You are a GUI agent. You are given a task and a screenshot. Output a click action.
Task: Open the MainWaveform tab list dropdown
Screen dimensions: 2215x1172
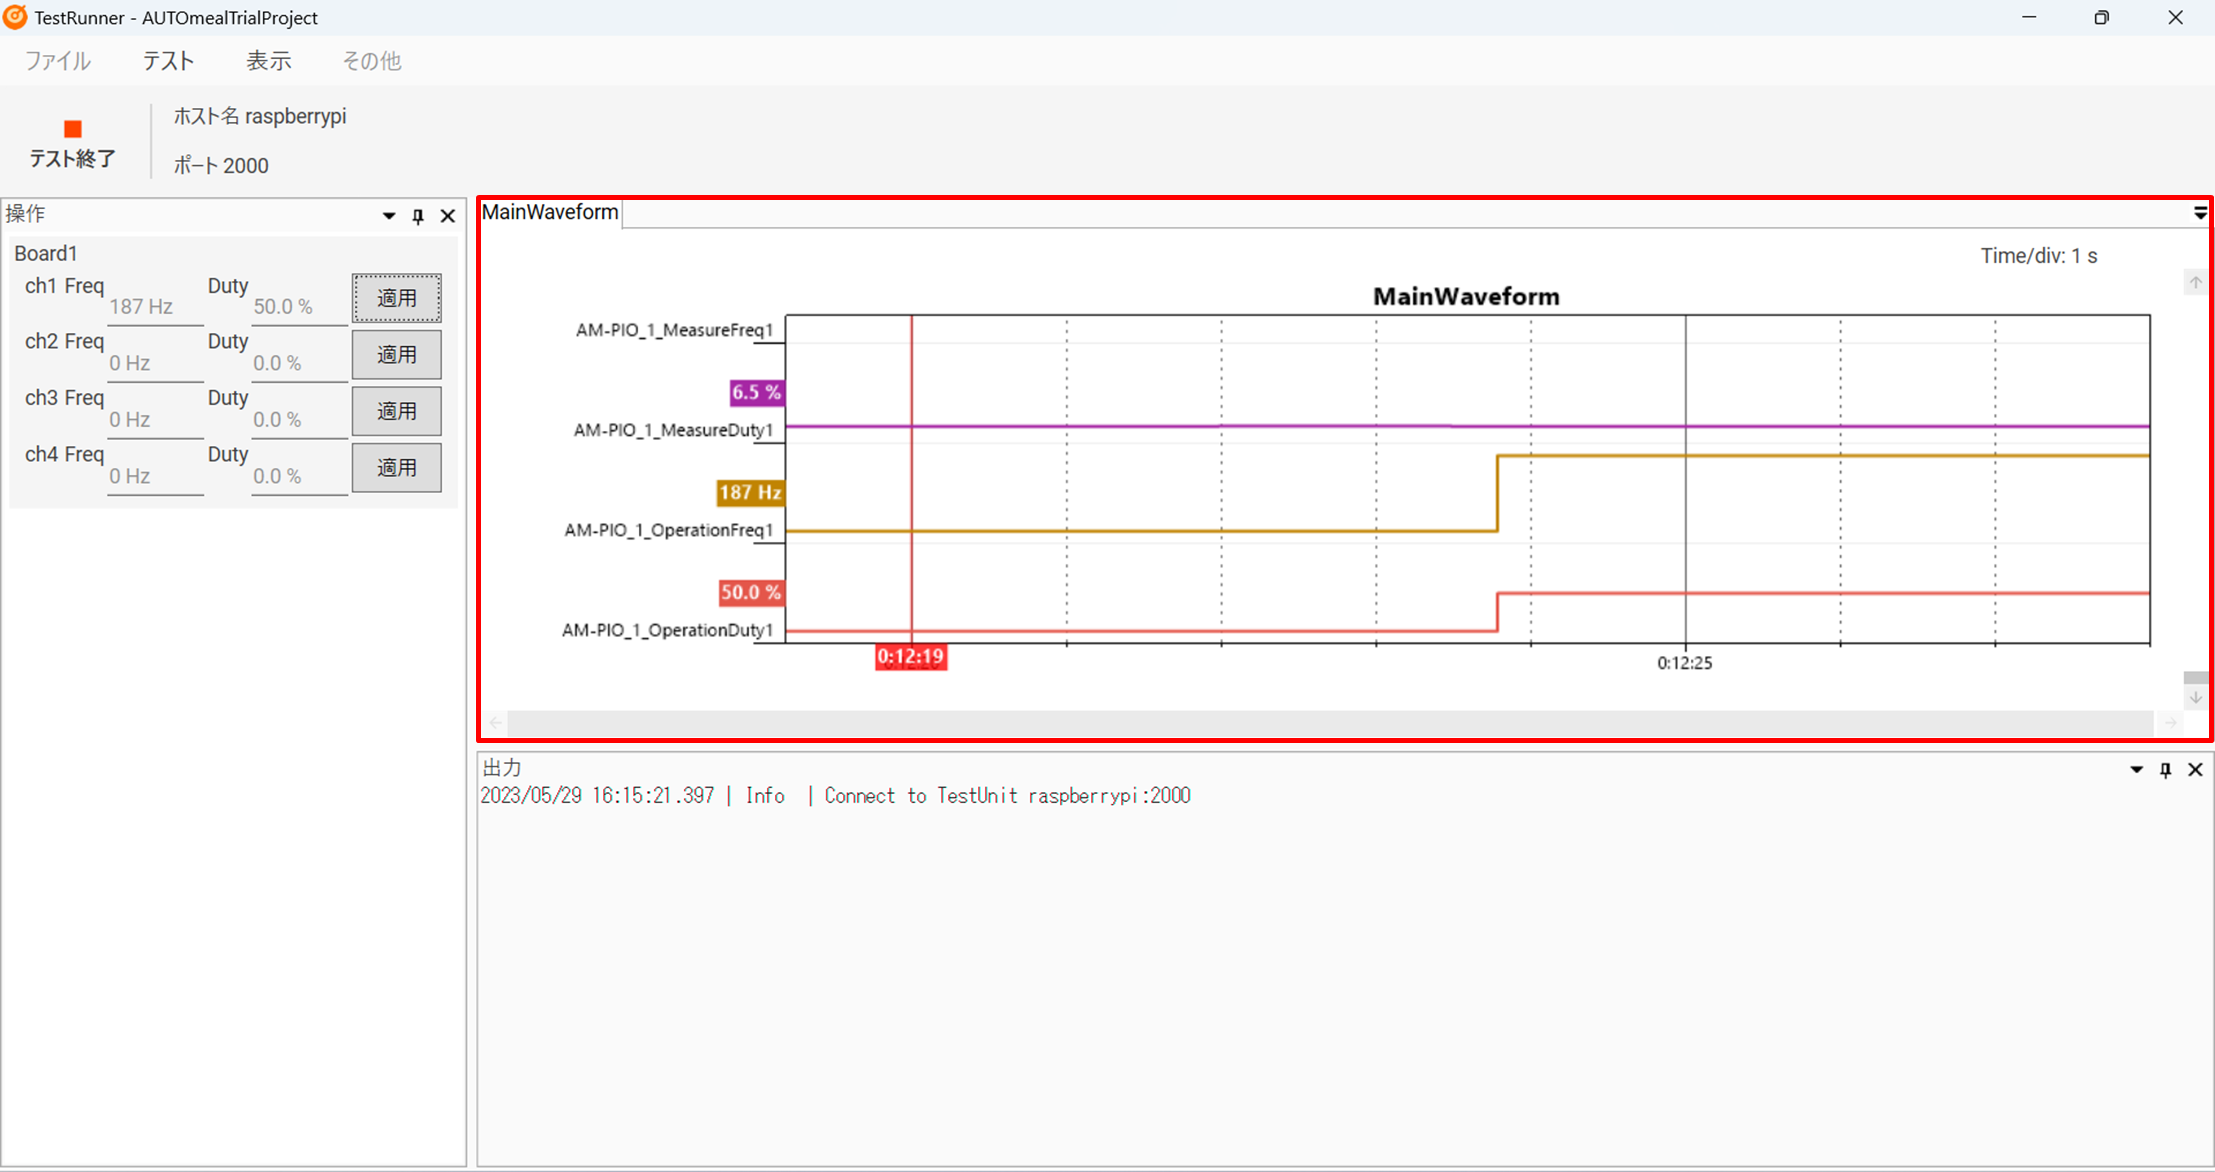pos(2200,213)
